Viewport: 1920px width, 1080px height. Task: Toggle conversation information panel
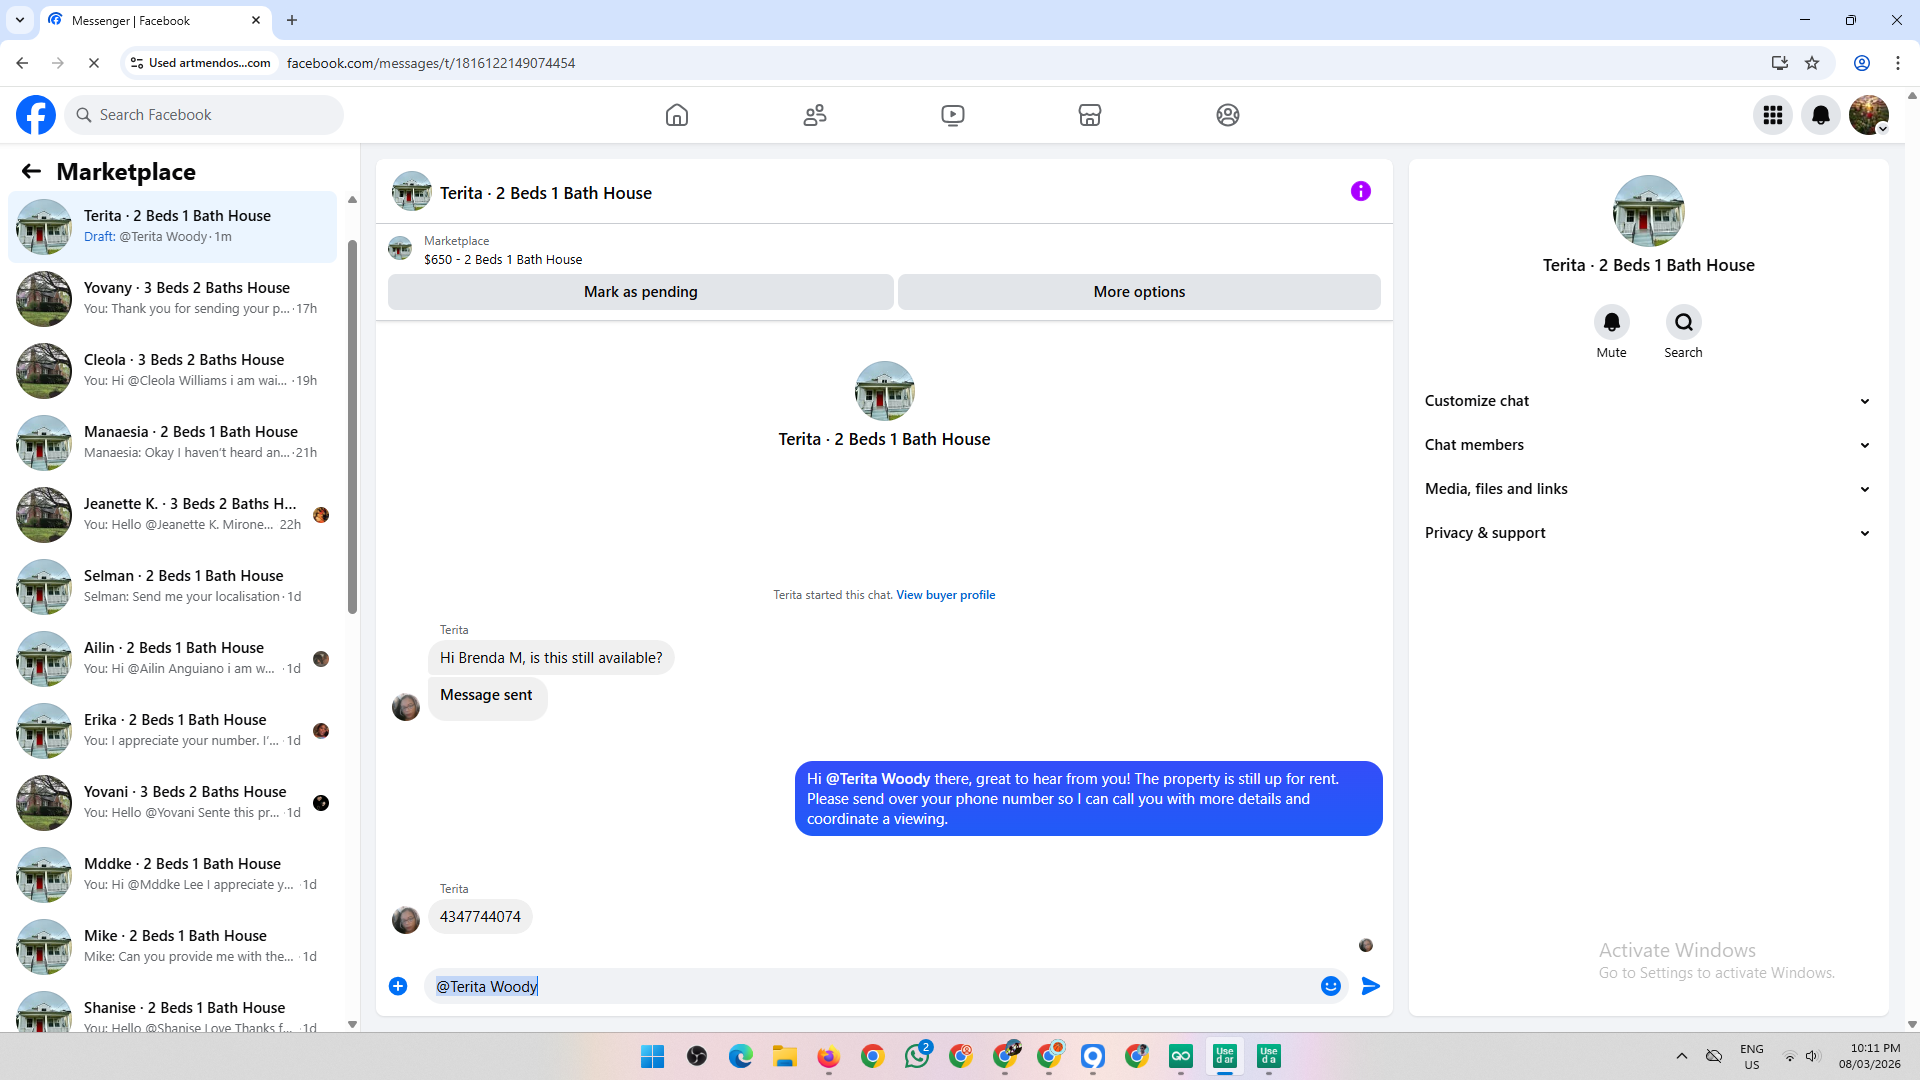[1361, 191]
